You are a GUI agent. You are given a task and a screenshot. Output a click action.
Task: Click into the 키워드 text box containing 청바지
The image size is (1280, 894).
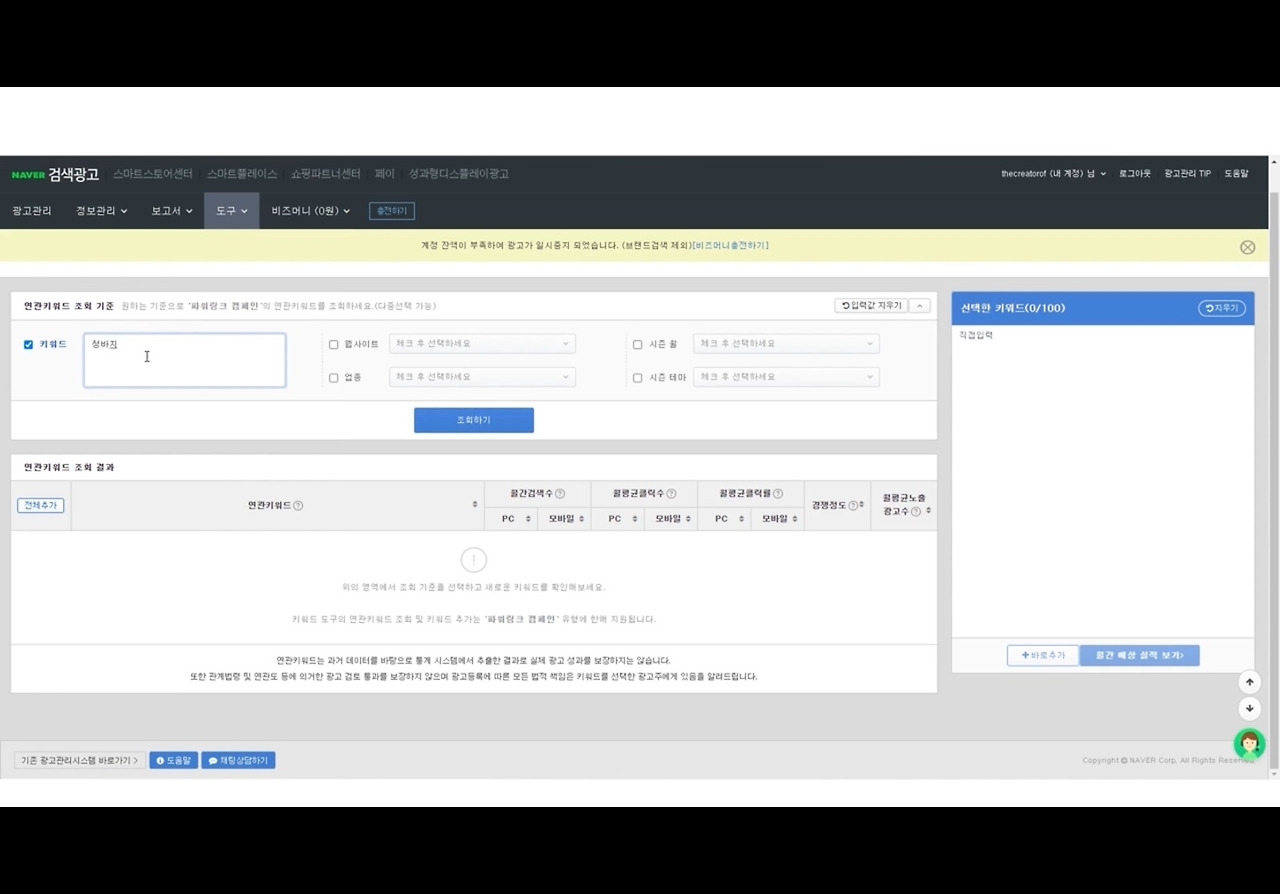(184, 360)
